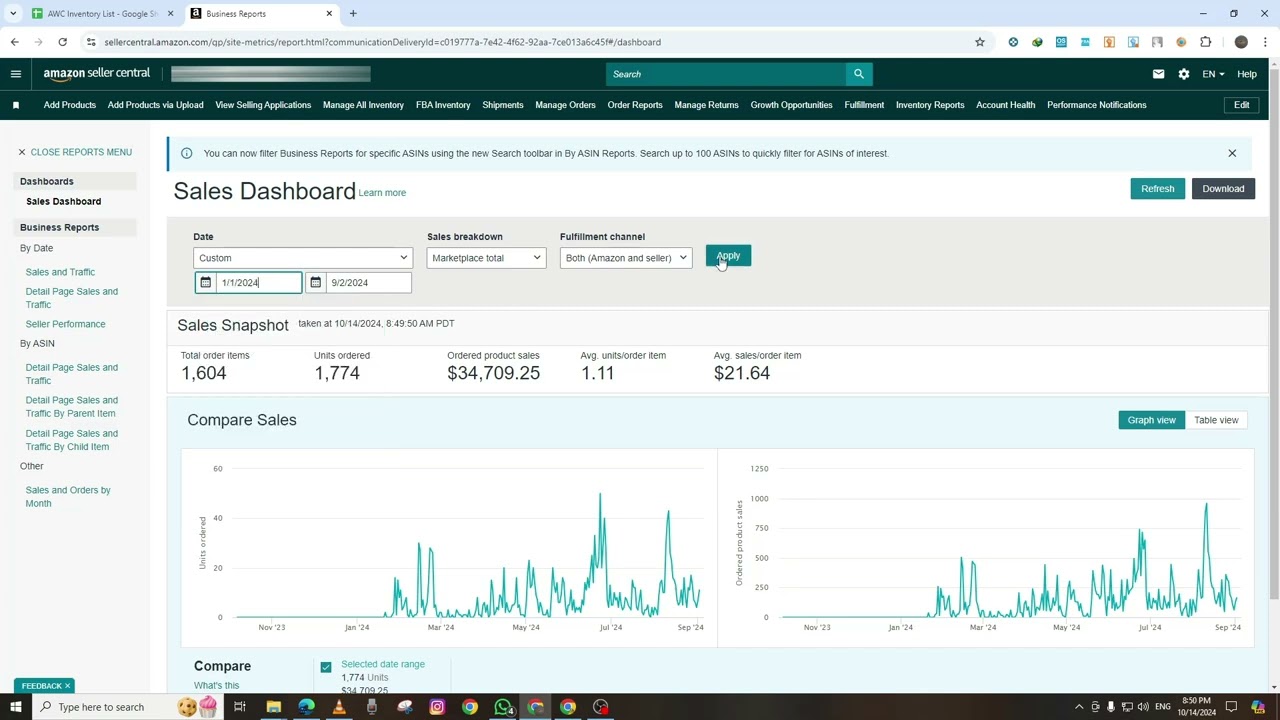Screen dimensions: 1280x720
Task: Open the Learn more link
Action: (382, 193)
